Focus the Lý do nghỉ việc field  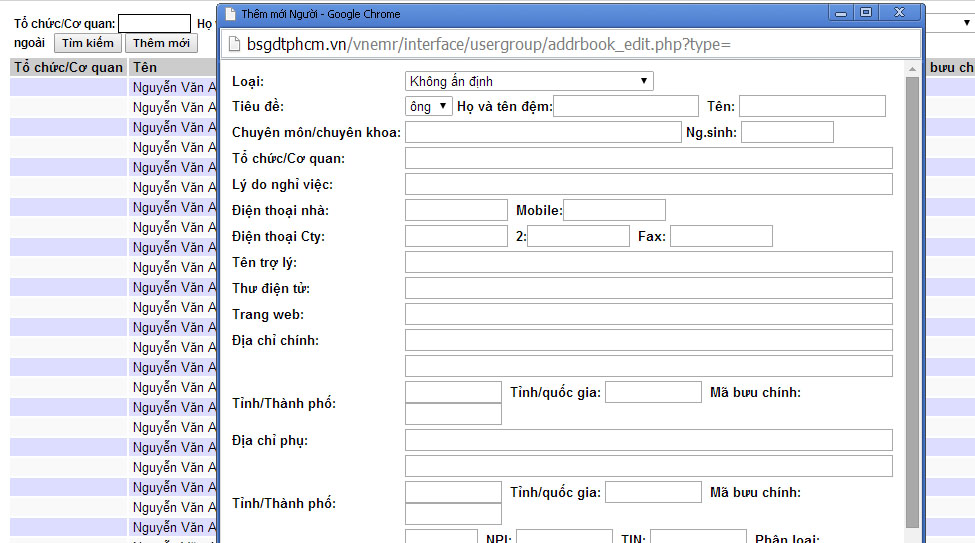point(649,184)
